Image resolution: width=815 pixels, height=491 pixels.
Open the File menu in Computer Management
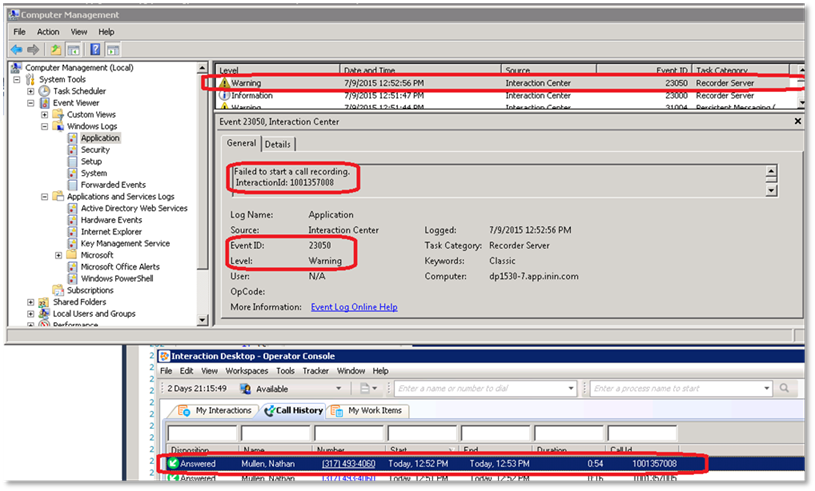19,32
